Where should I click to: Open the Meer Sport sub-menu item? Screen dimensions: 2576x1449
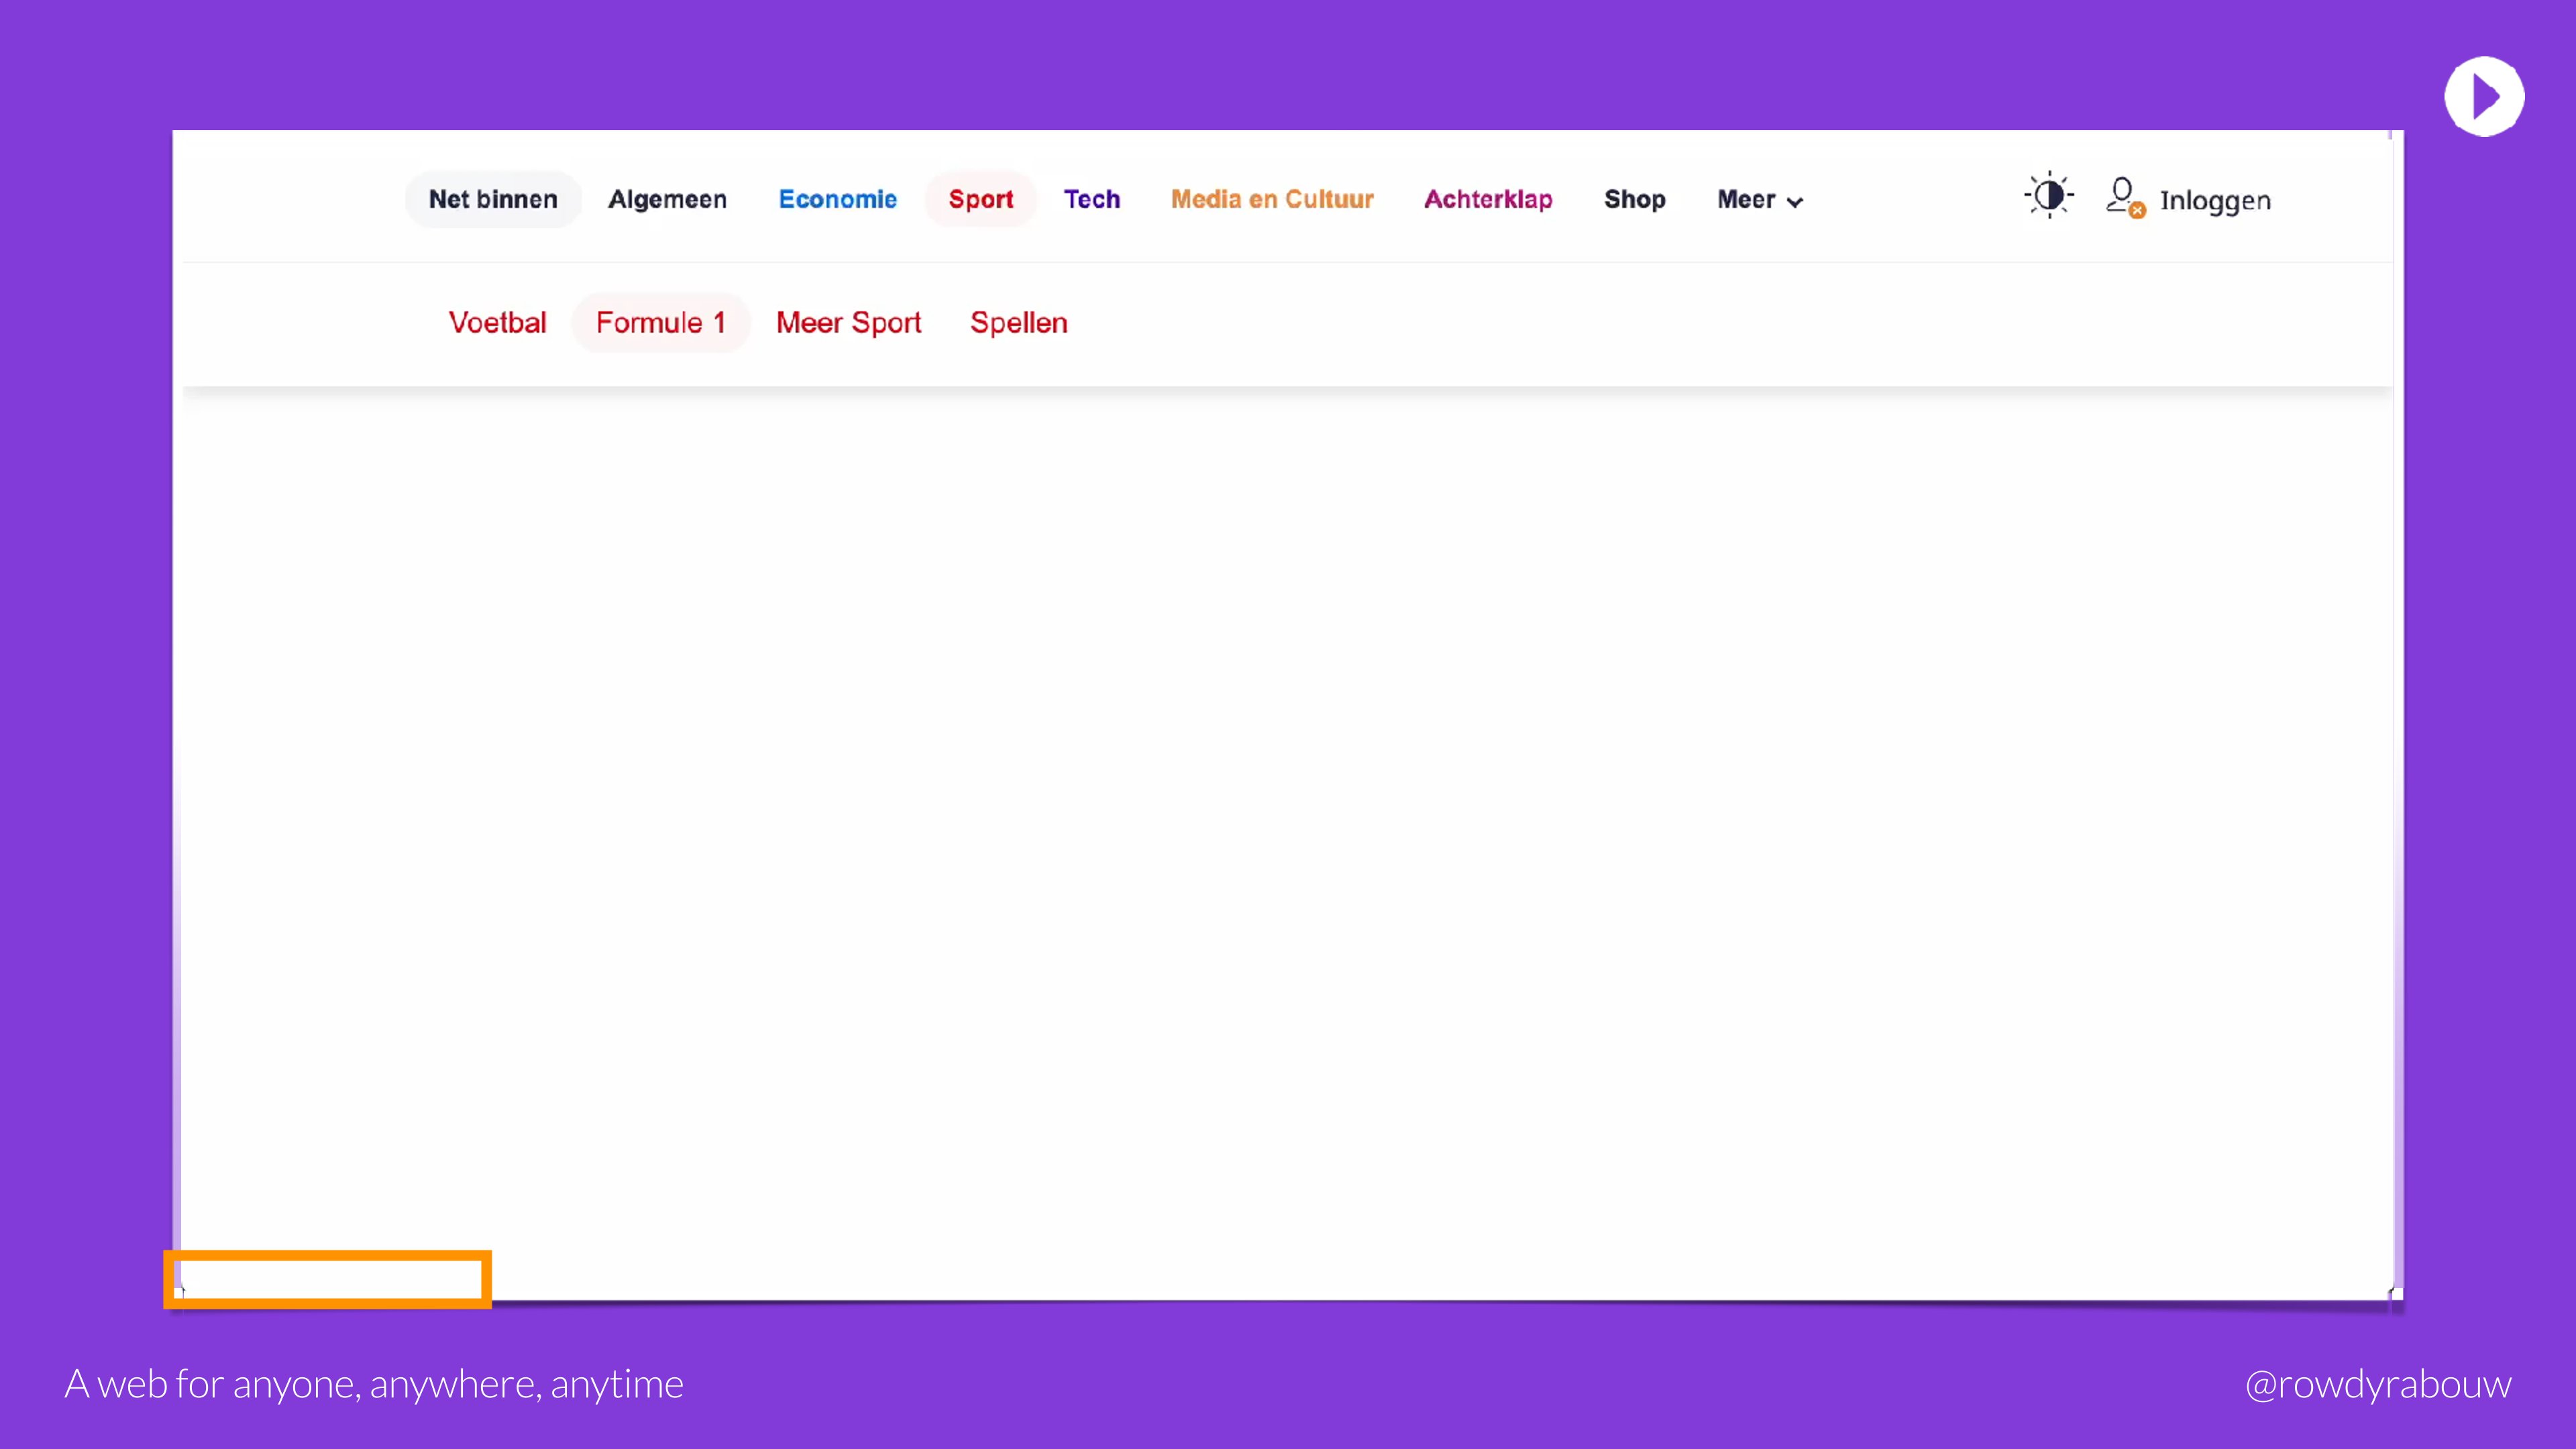click(848, 322)
